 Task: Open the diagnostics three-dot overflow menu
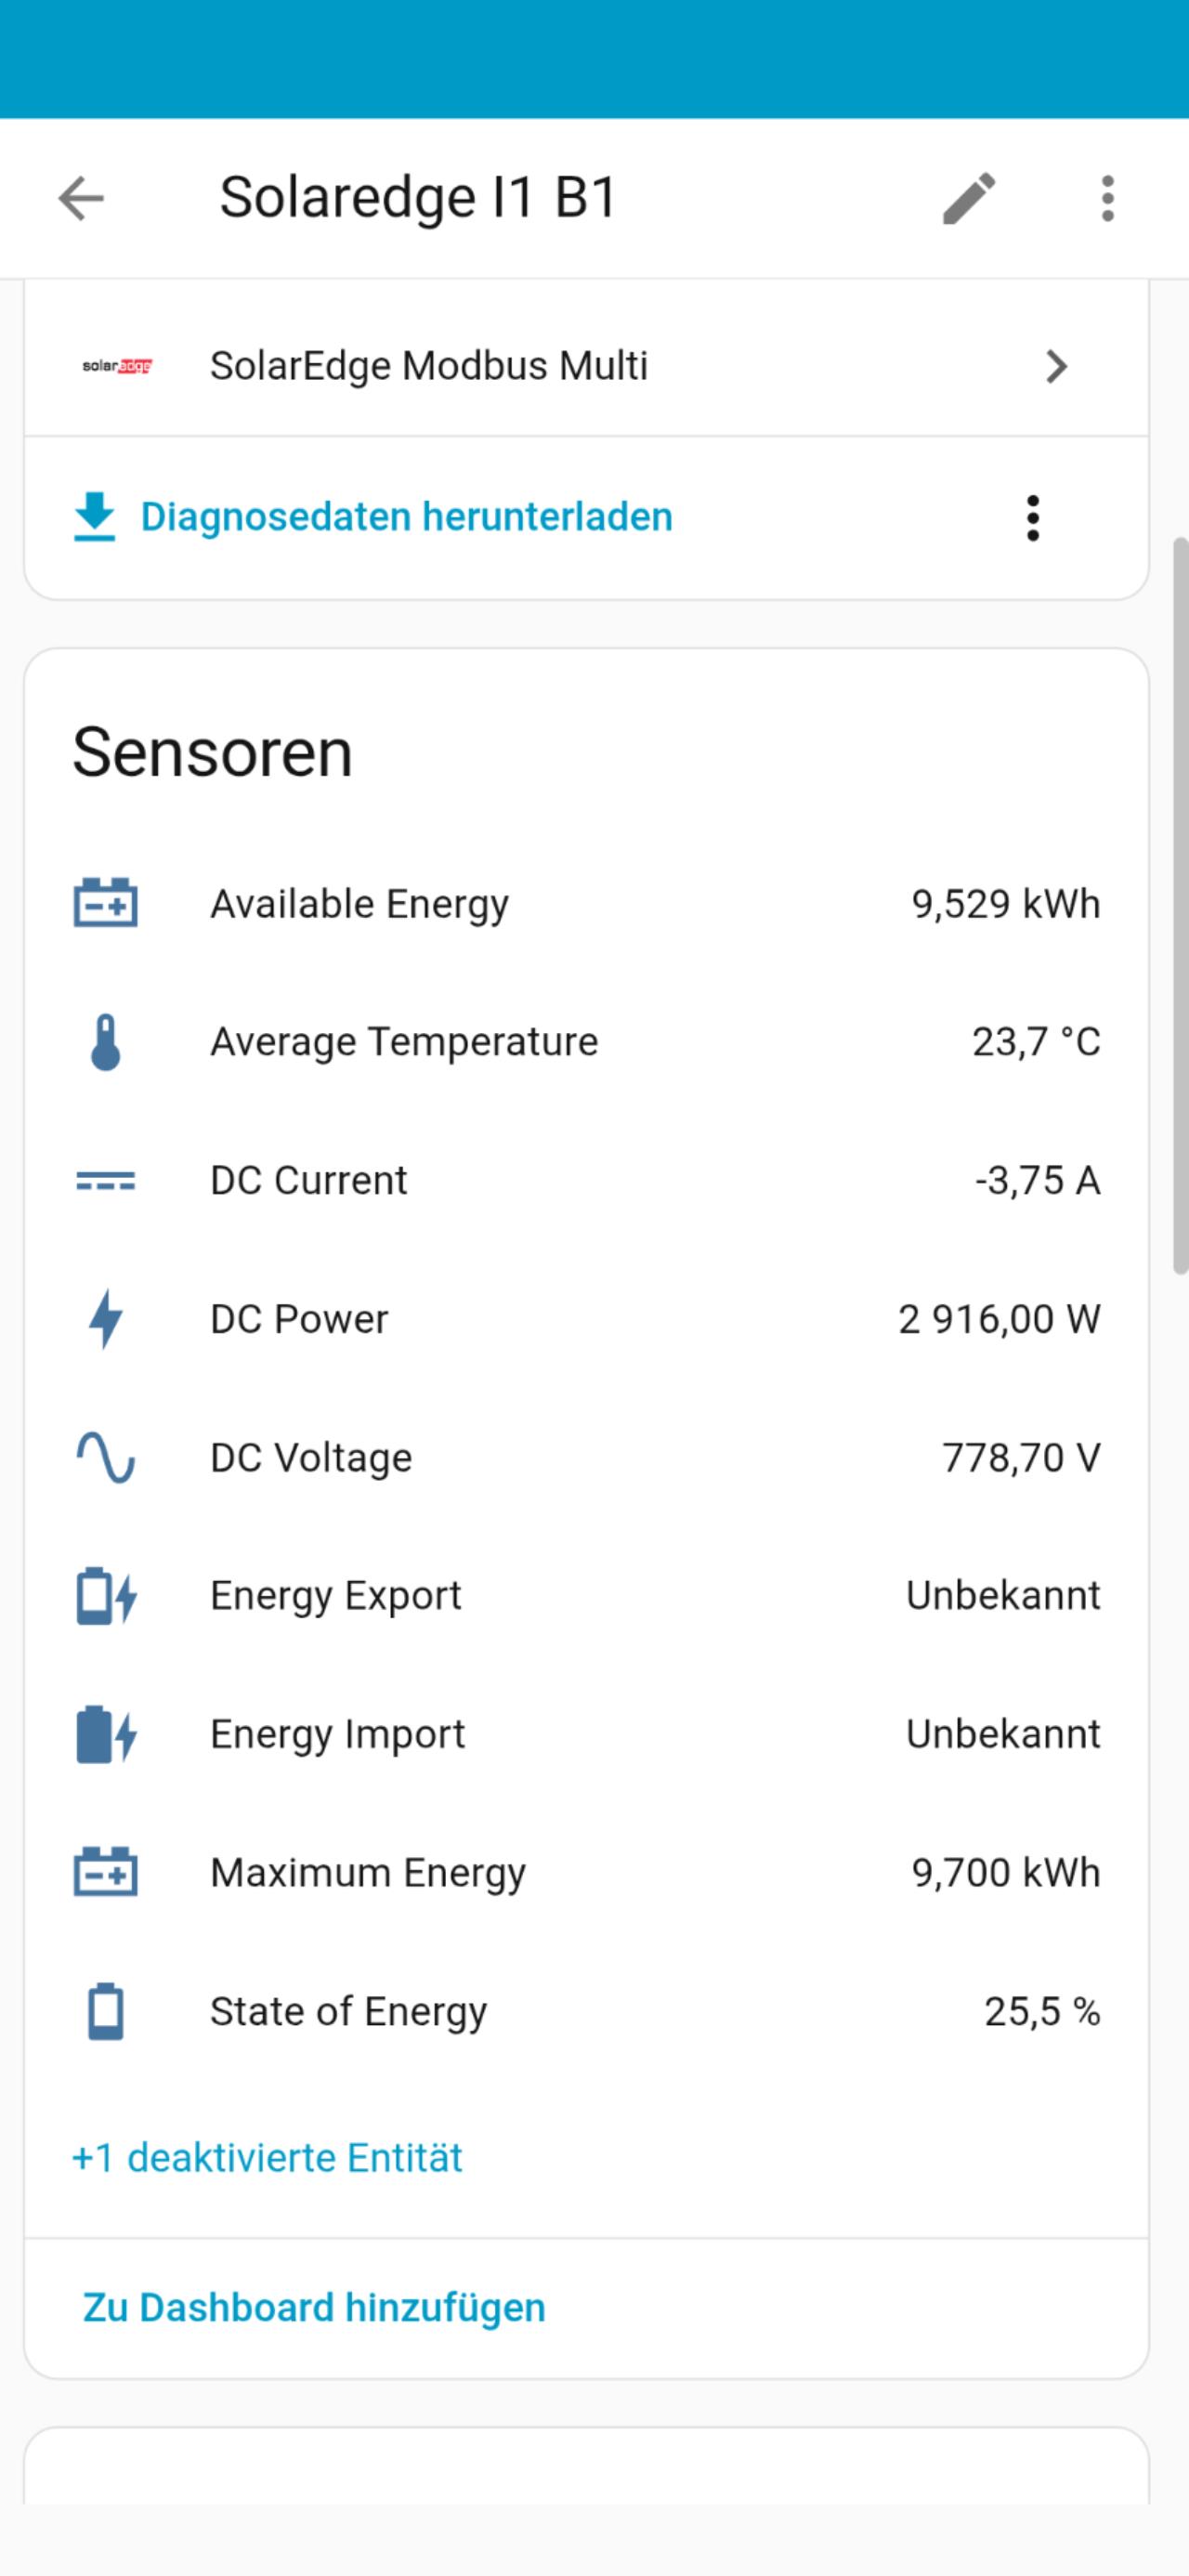[x=1033, y=518]
